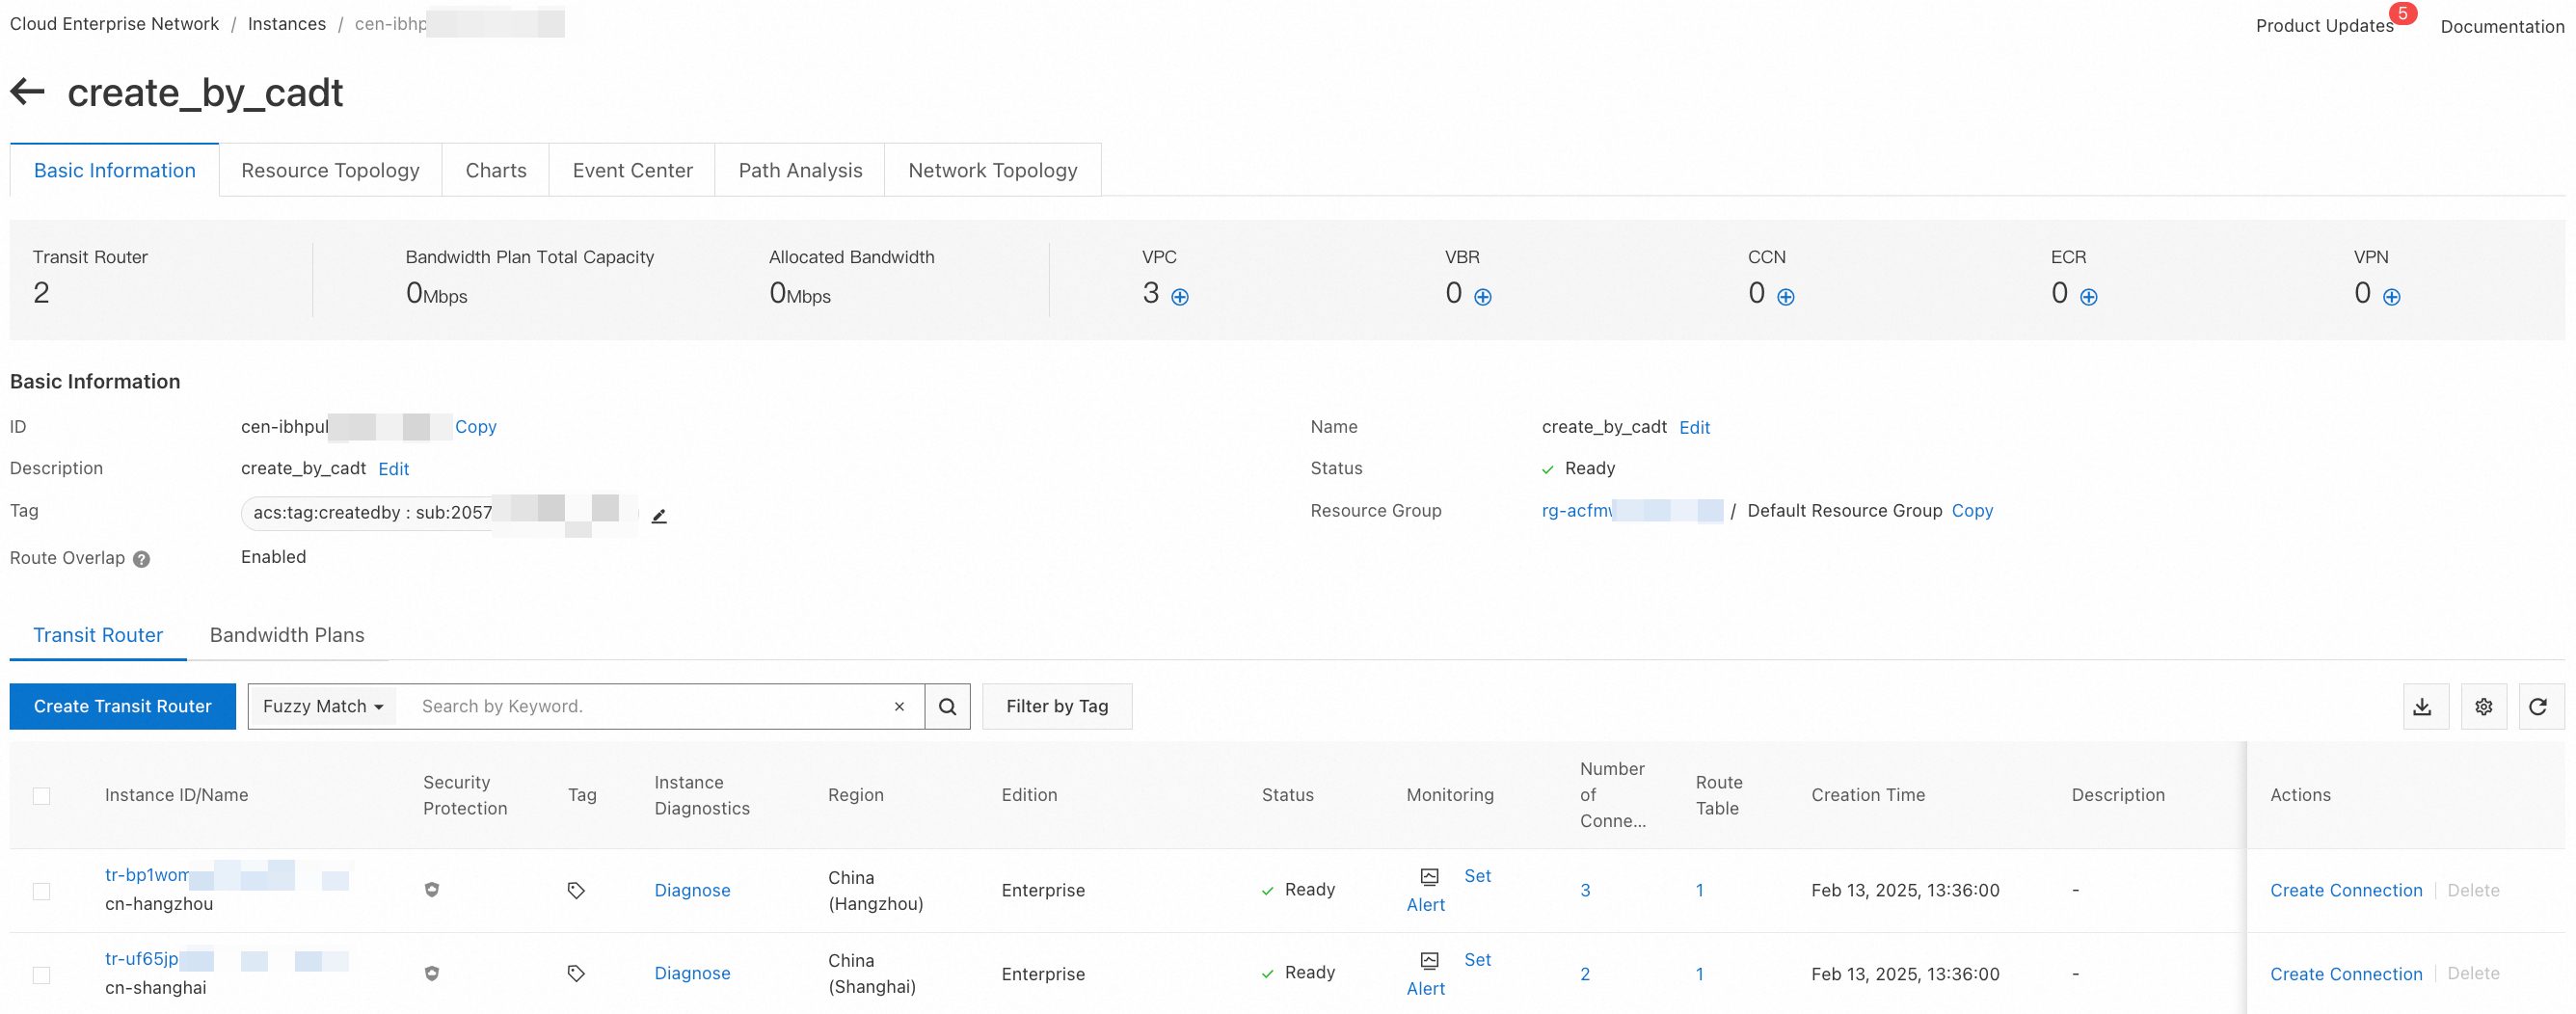Add a VPN connection via plus icon
This screenshot has width=2576, height=1014.
2392,297
